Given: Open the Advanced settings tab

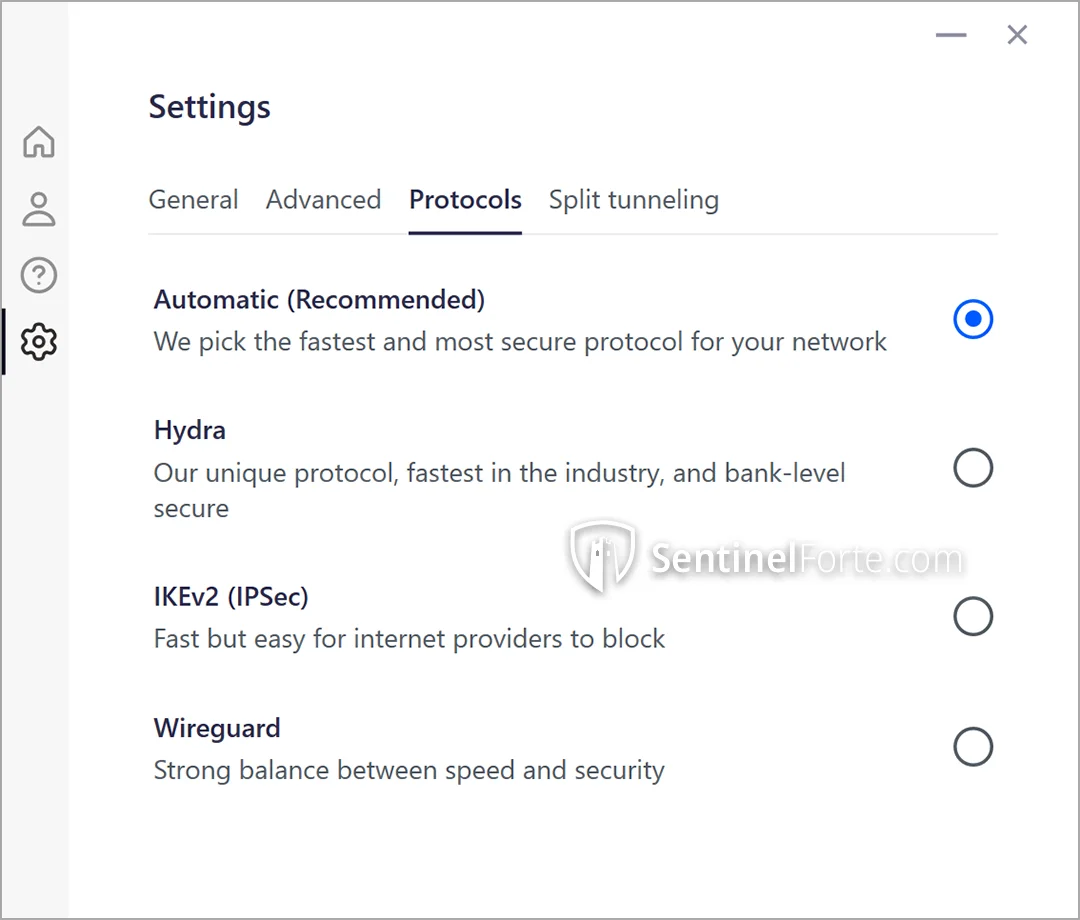Looking at the screenshot, I should (323, 200).
